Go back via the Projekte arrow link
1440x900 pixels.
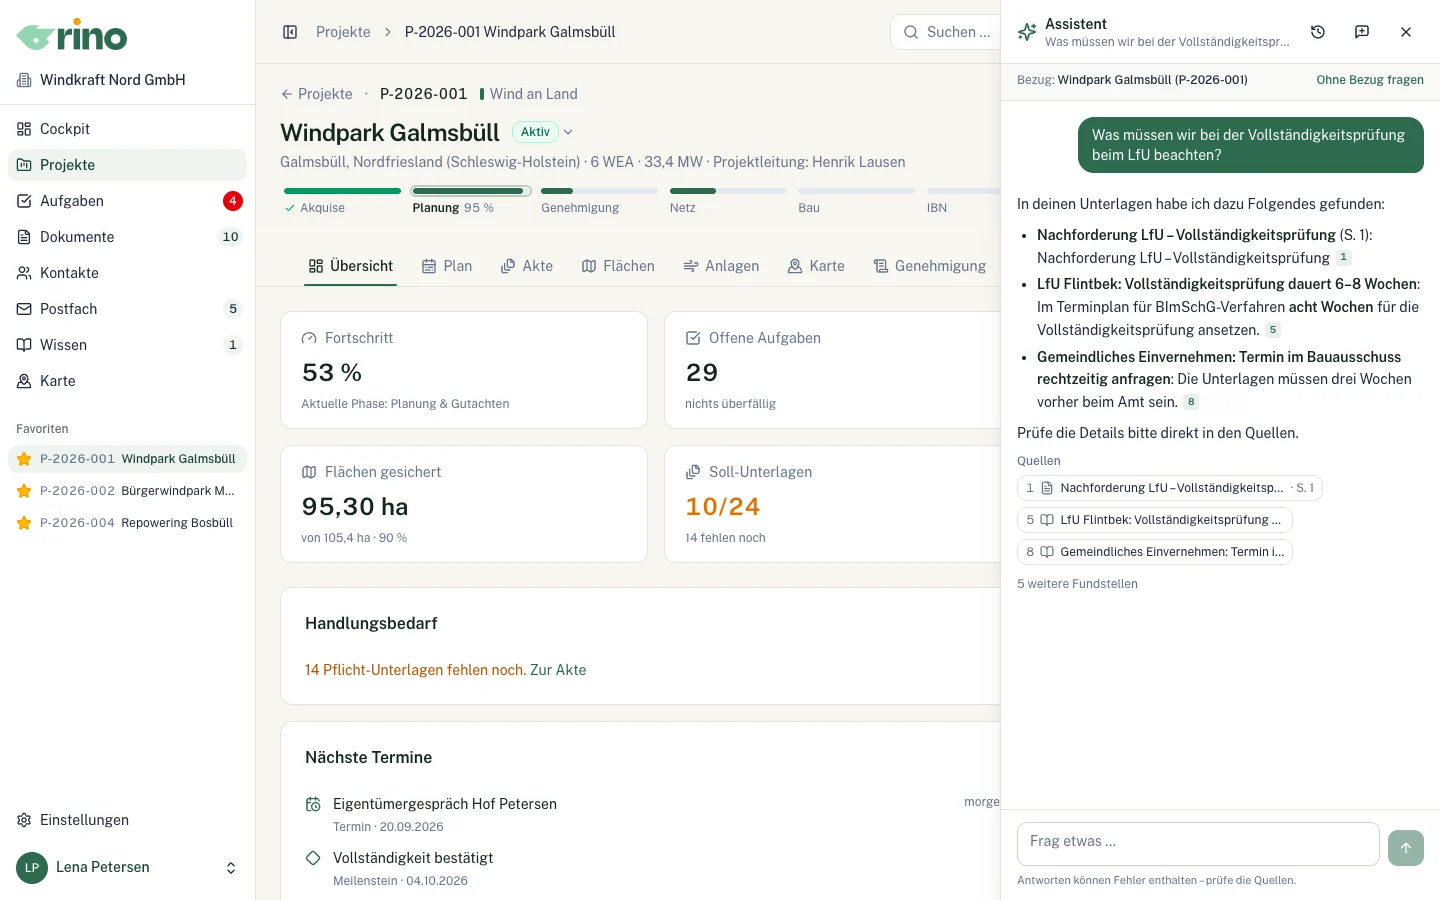(x=316, y=94)
